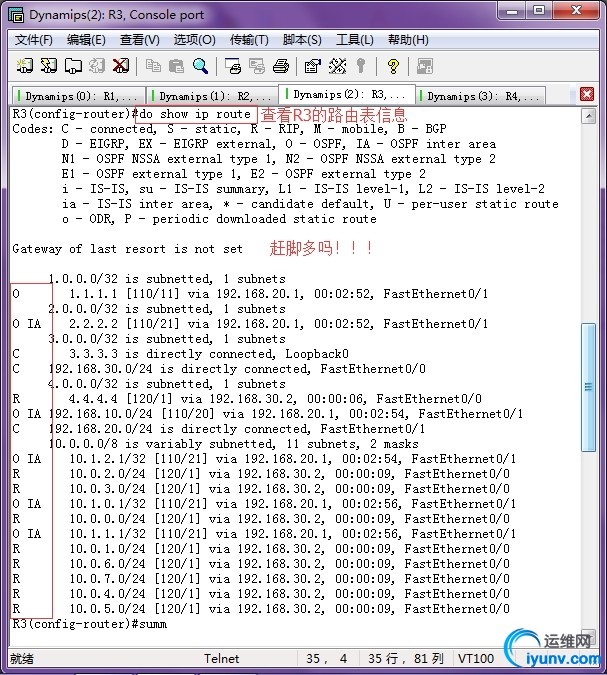The width and height of the screenshot is (607, 675).
Task: Open the 文件(F) menu
Action: pos(34,40)
